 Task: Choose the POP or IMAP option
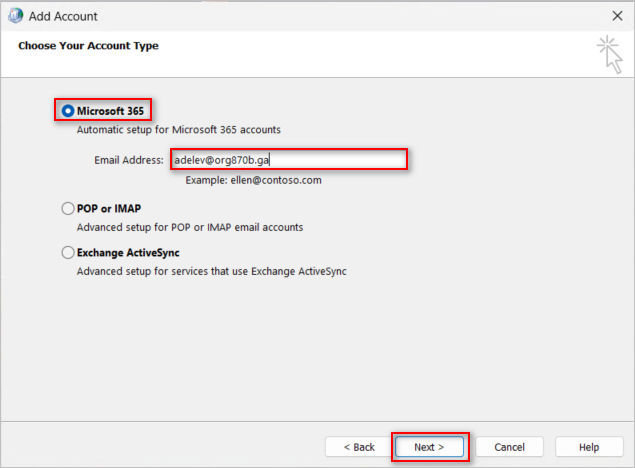pyautogui.click(x=68, y=208)
